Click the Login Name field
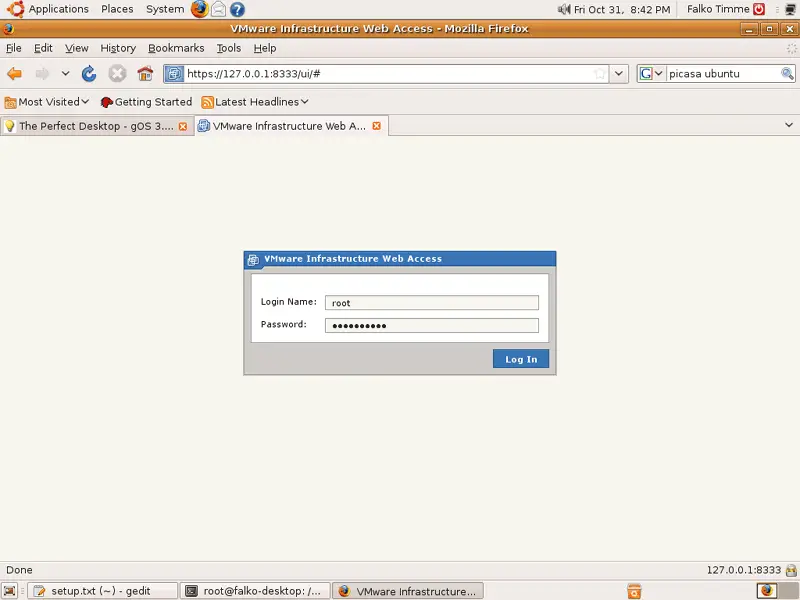 click(432, 303)
